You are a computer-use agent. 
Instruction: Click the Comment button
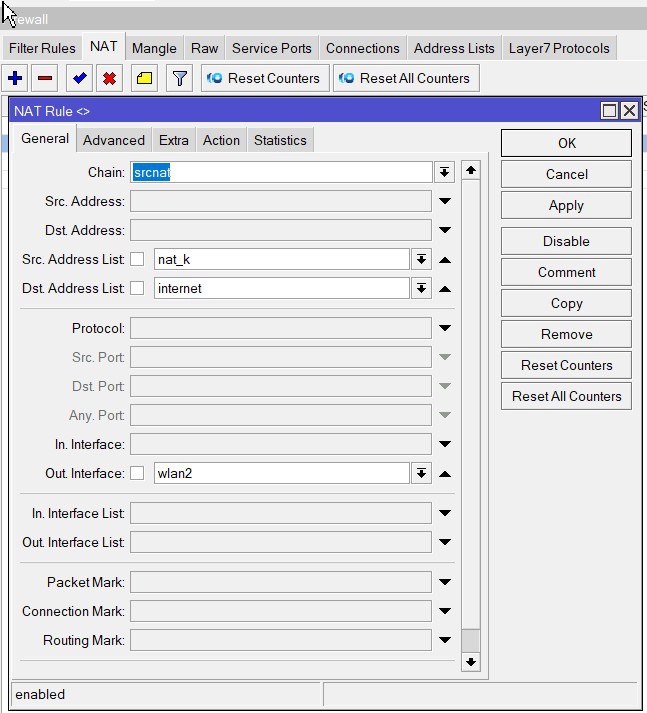[566, 272]
